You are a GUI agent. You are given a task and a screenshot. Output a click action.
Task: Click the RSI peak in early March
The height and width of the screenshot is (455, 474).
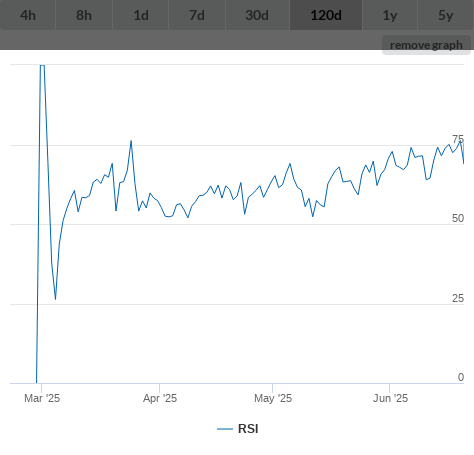42,66
